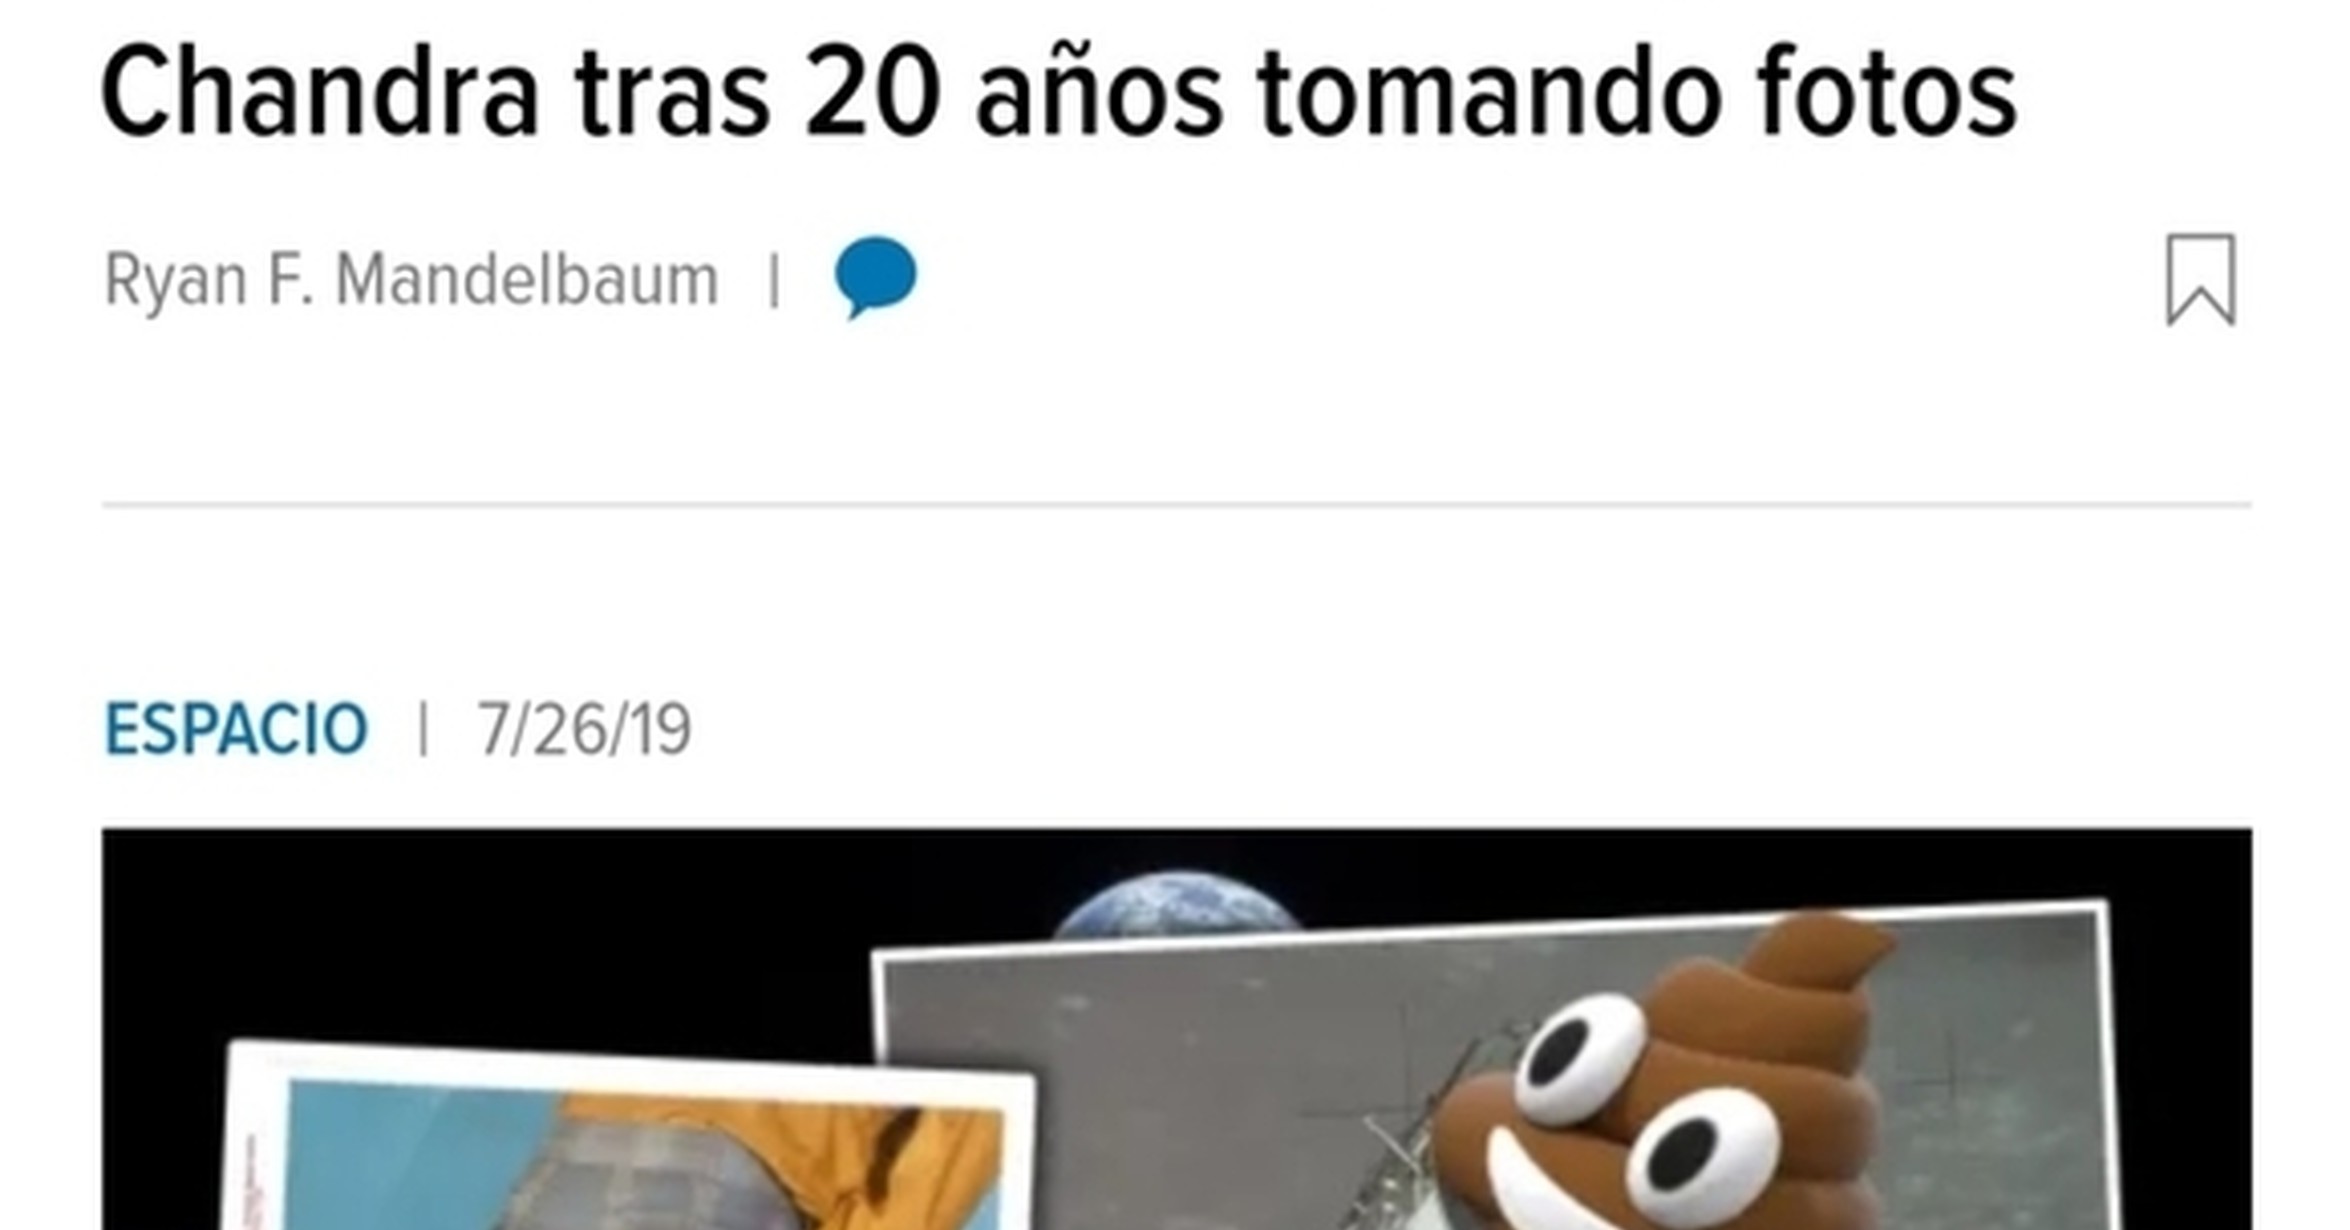This screenshot has height=1230, width=2350.
Task: Click the 7/26/19 publication date
Action: (x=584, y=729)
